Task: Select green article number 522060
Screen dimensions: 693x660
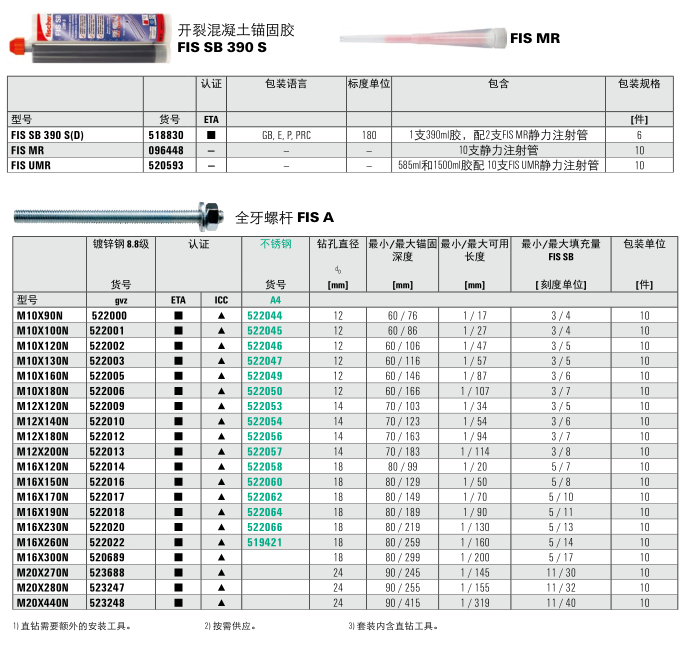Action: 265,482
